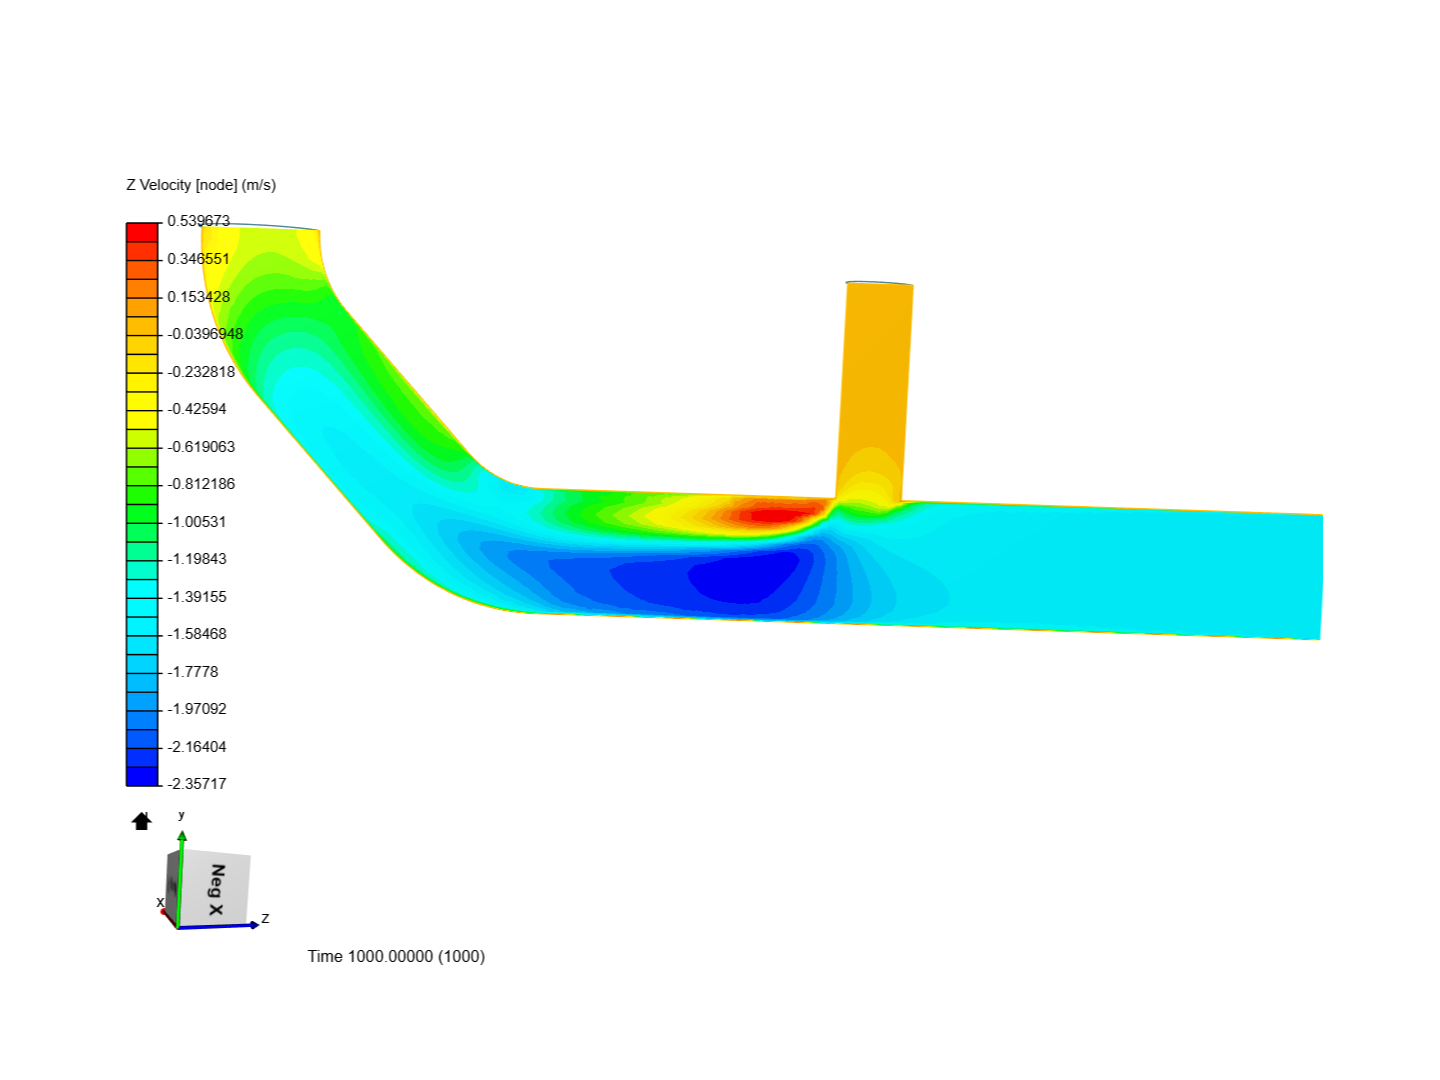Click the red x axis endpoint
The height and width of the screenshot is (1080, 1440).
164,911
